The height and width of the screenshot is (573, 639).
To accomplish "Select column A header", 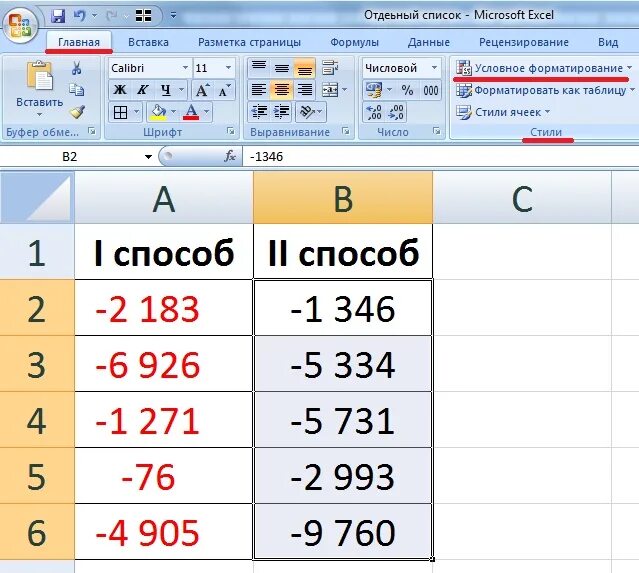I will pos(164,199).
